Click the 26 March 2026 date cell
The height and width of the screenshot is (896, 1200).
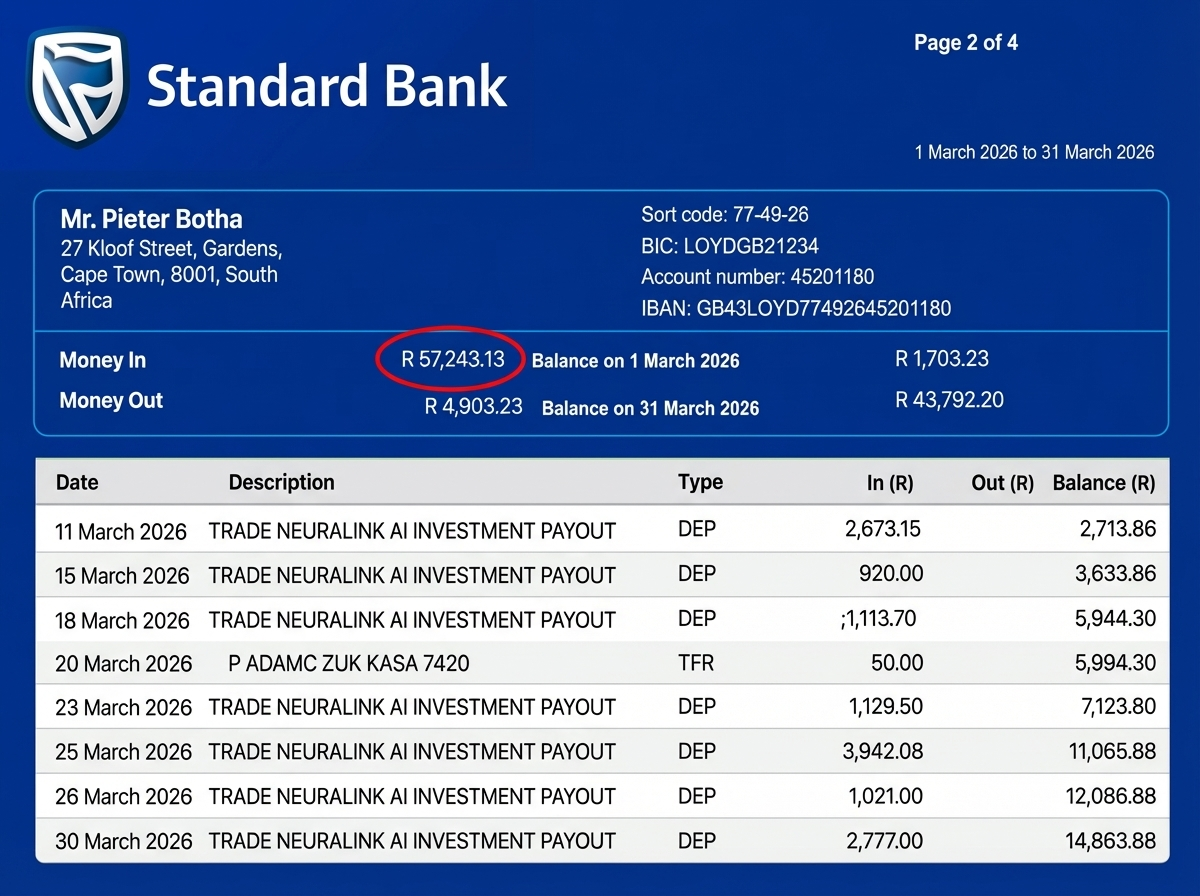124,797
